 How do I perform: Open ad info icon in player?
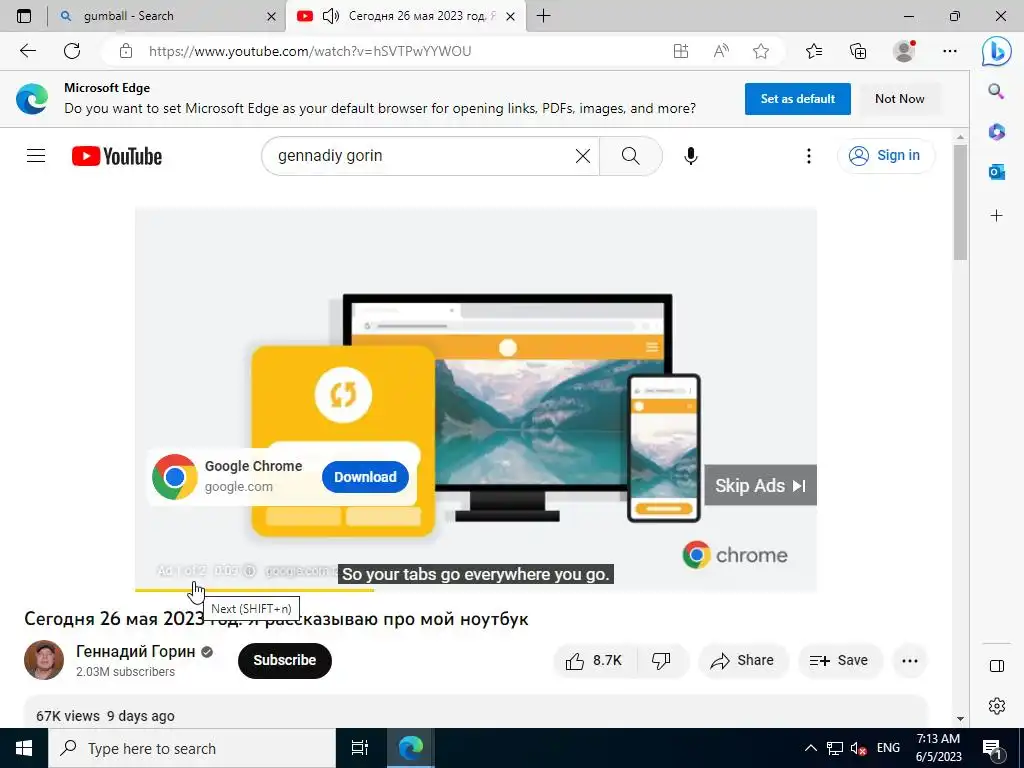point(249,570)
